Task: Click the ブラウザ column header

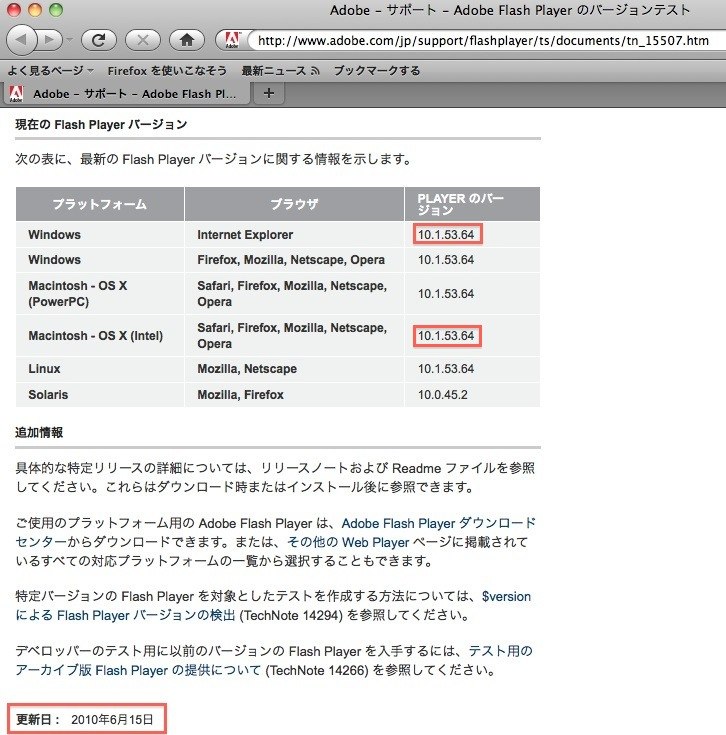Action: point(294,204)
